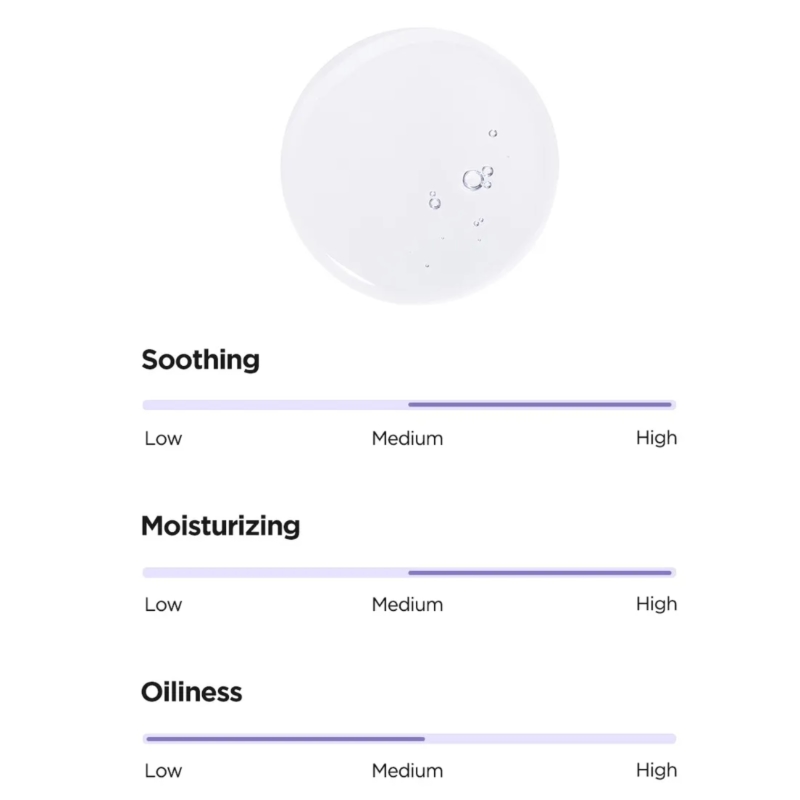Select High under the Soothing scale
Screen dimensions: 800x800
click(657, 438)
